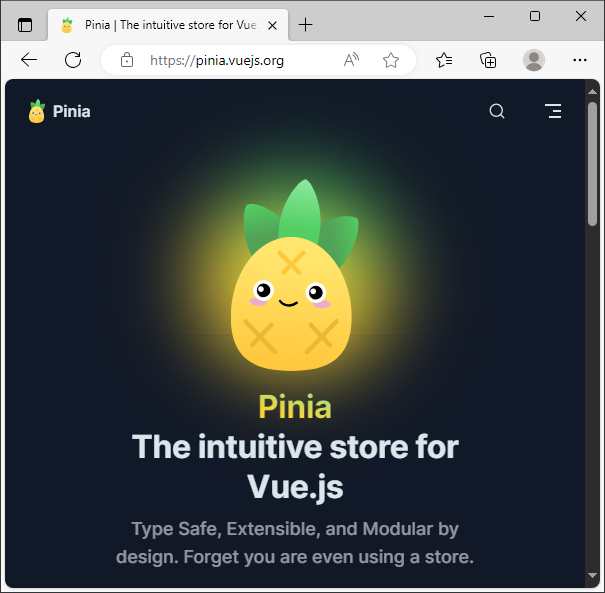Click 'The intuitive store for' heading
Image resolution: width=605 pixels, height=593 pixels.
(x=296, y=447)
